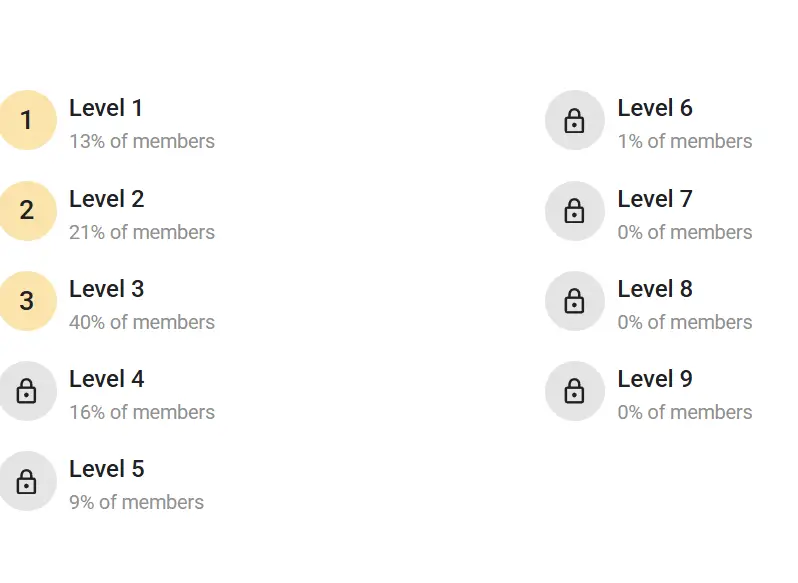Screen dimensions: 798x583
Task: Select the Level 1 heading
Action: pos(106,108)
